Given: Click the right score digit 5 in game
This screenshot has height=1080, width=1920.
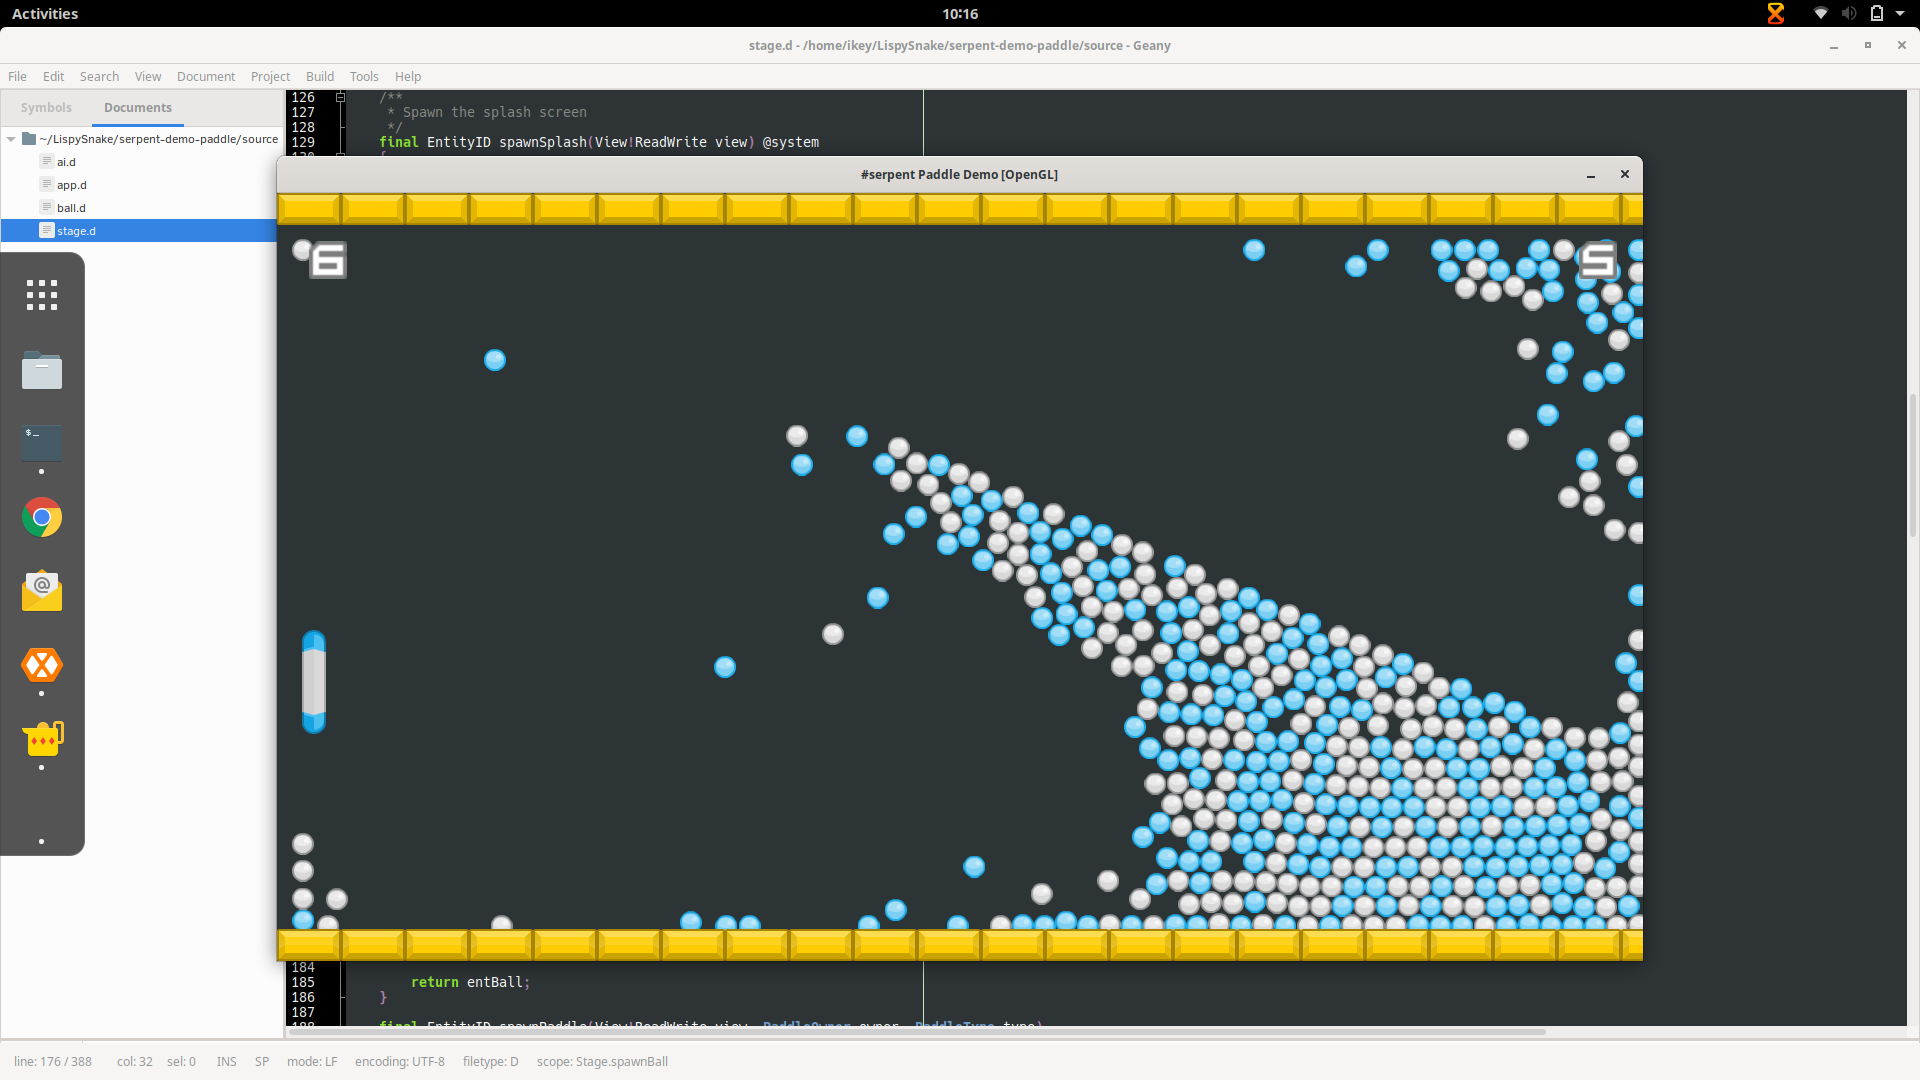Looking at the screenshot, I should click(1597, 260).
